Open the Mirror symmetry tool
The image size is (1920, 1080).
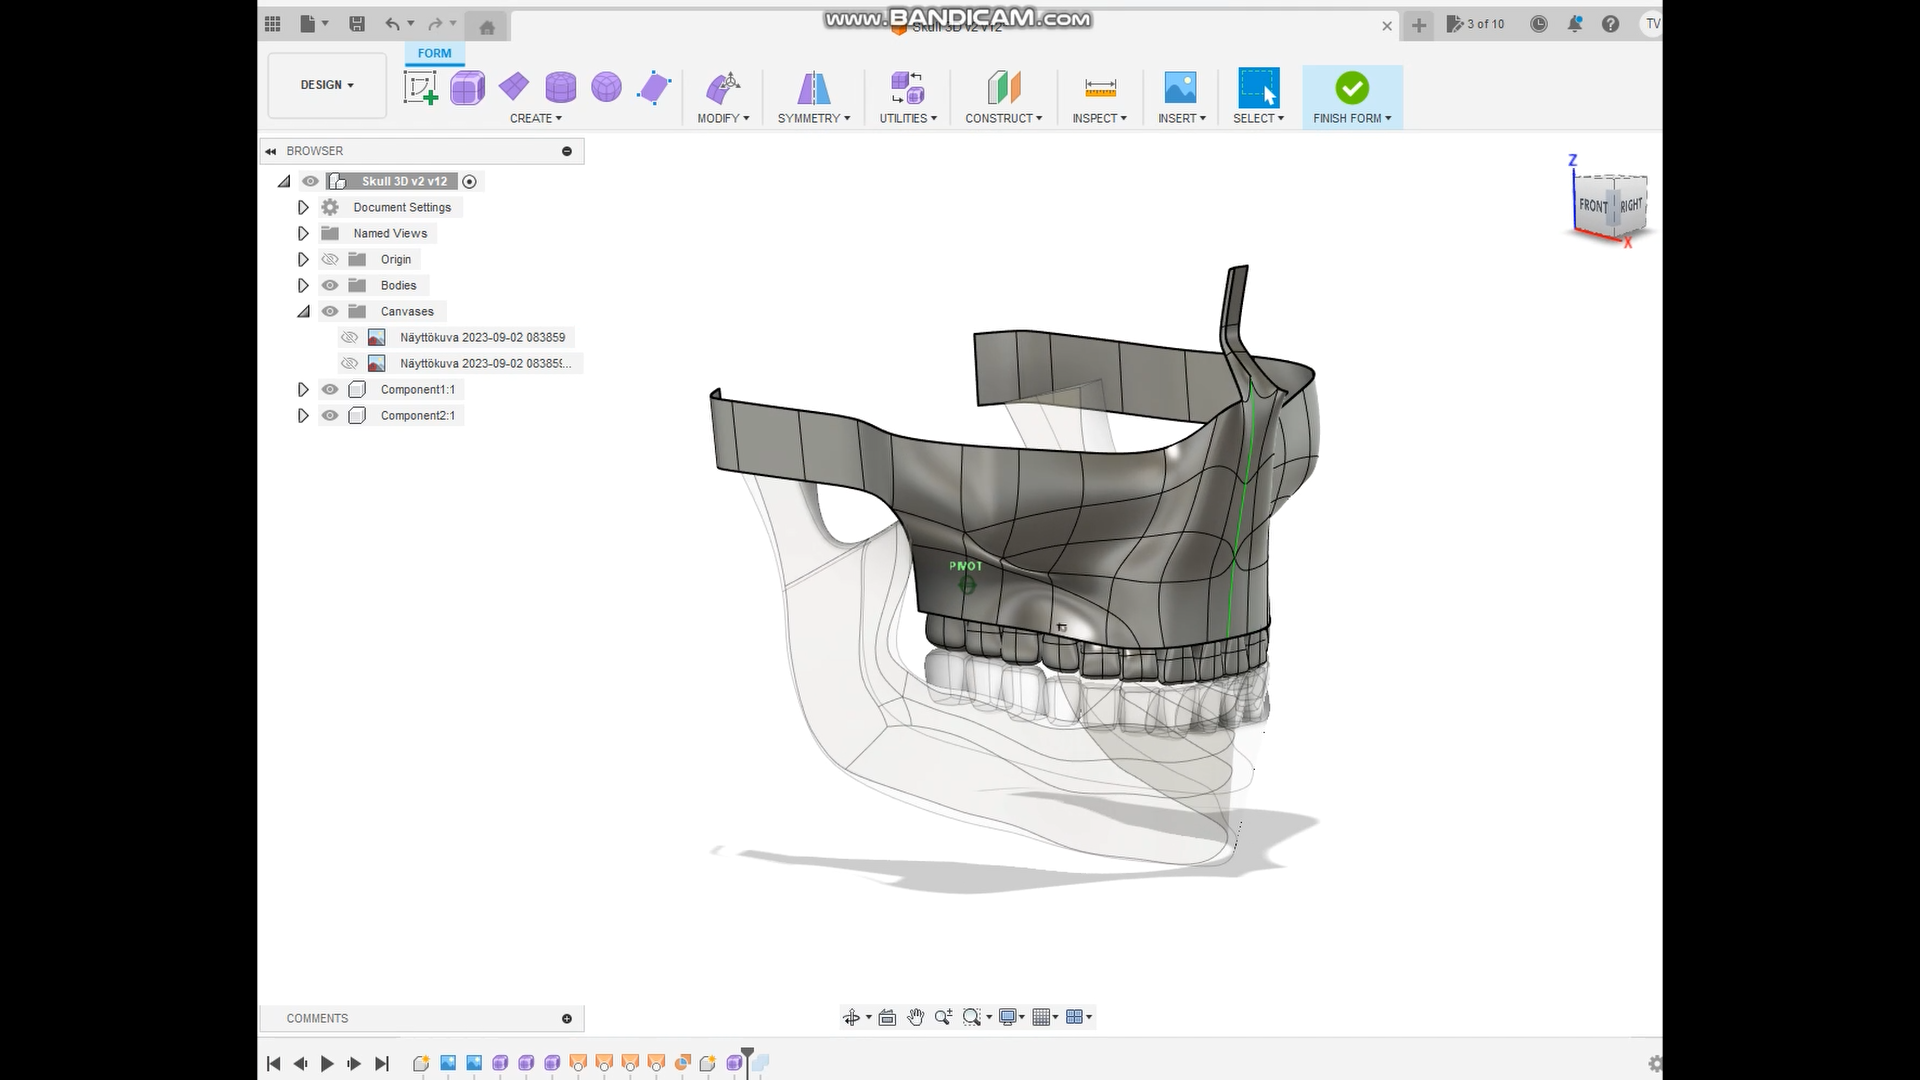(x=813, y=87)
